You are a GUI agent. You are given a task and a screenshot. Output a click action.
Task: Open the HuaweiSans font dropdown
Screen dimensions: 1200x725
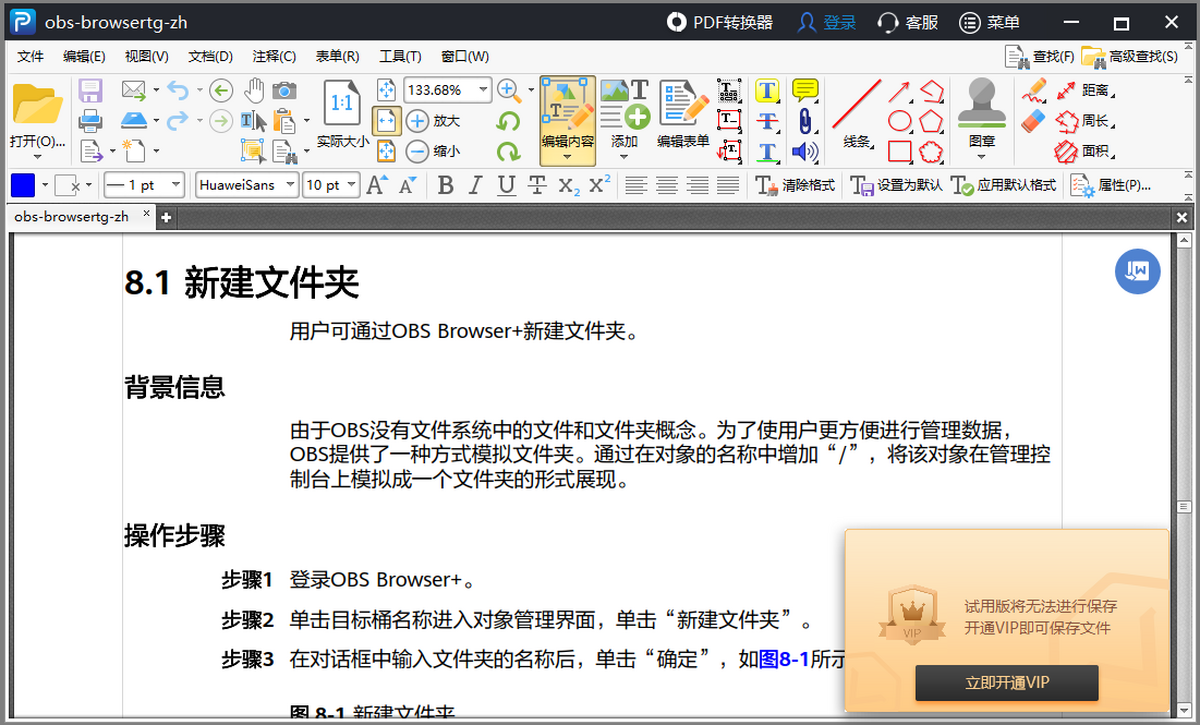pyautogui.click(x=291, y=185)
